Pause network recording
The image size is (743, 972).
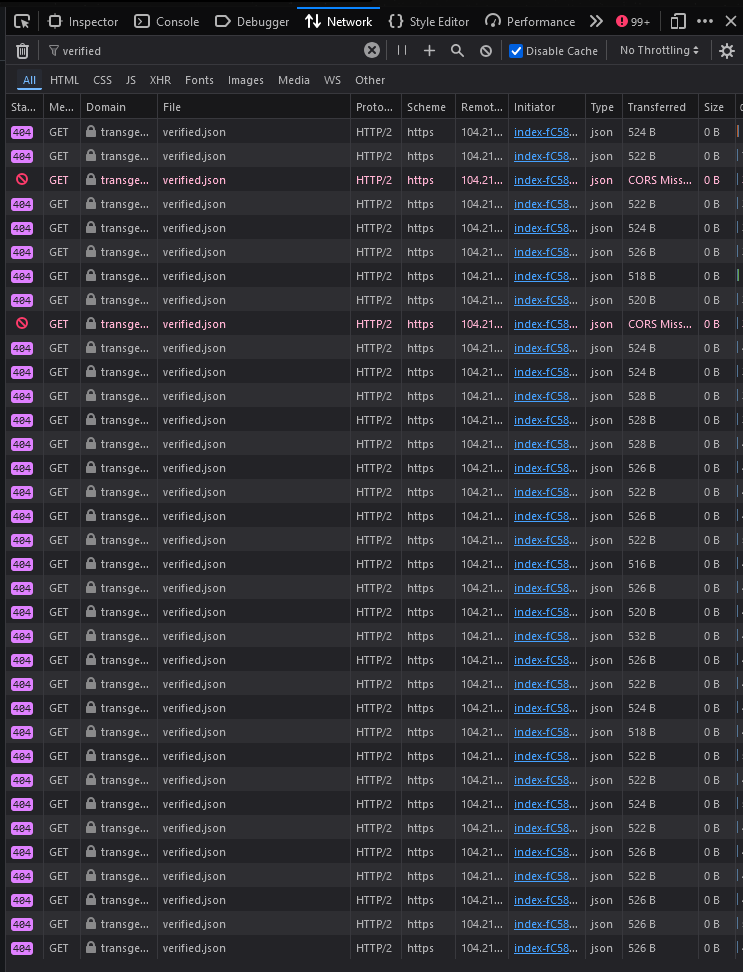(x=402, y=50)
